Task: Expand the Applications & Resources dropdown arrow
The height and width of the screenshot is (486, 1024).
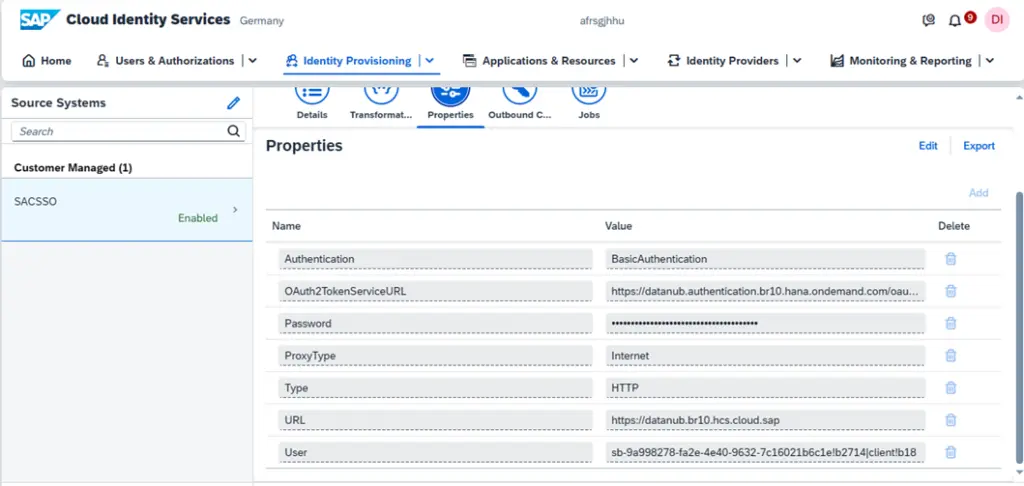Action: click(x=634, y=61)
